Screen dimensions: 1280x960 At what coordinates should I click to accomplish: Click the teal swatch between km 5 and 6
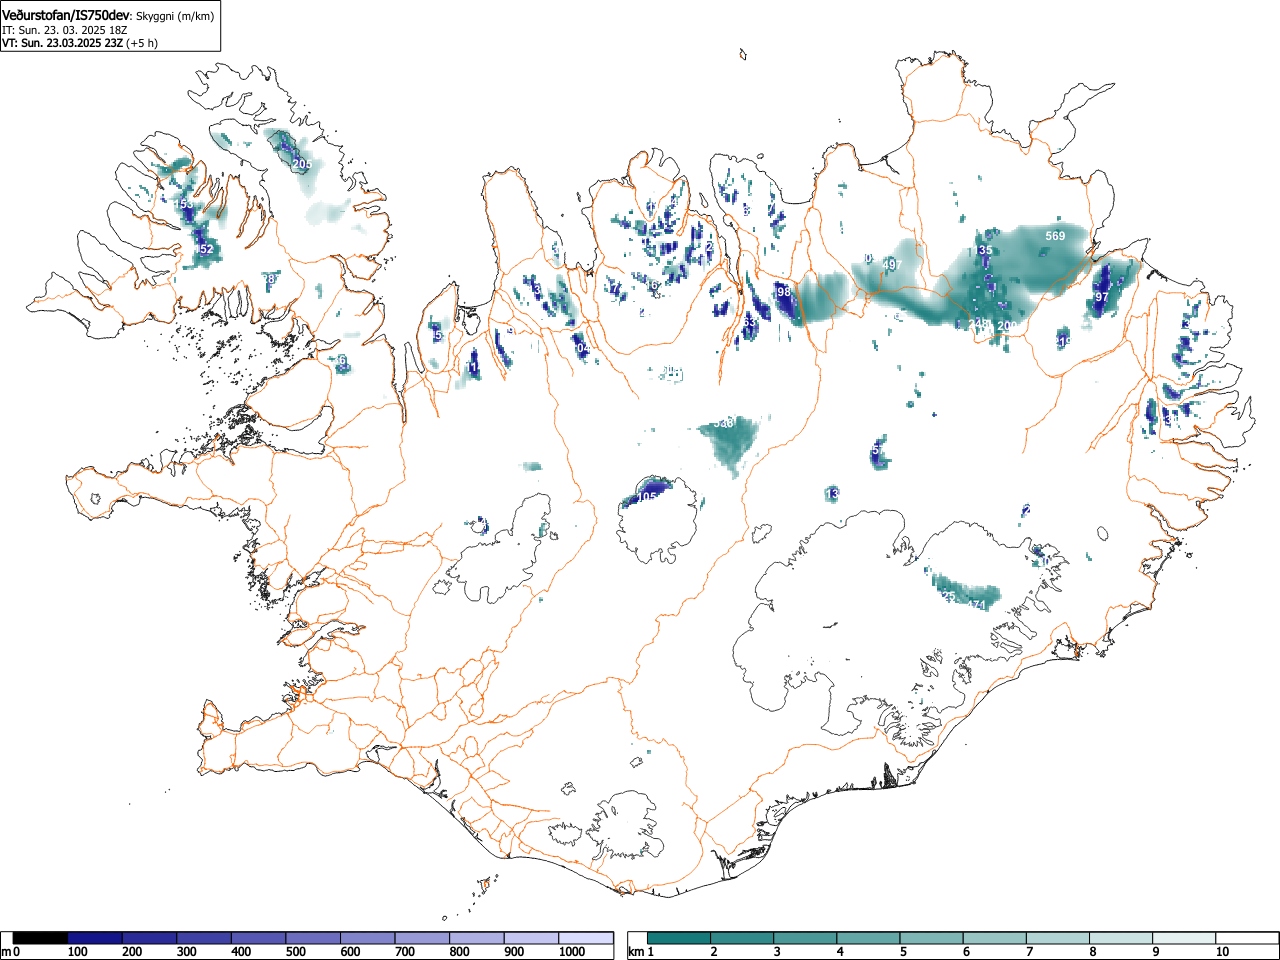932,938
